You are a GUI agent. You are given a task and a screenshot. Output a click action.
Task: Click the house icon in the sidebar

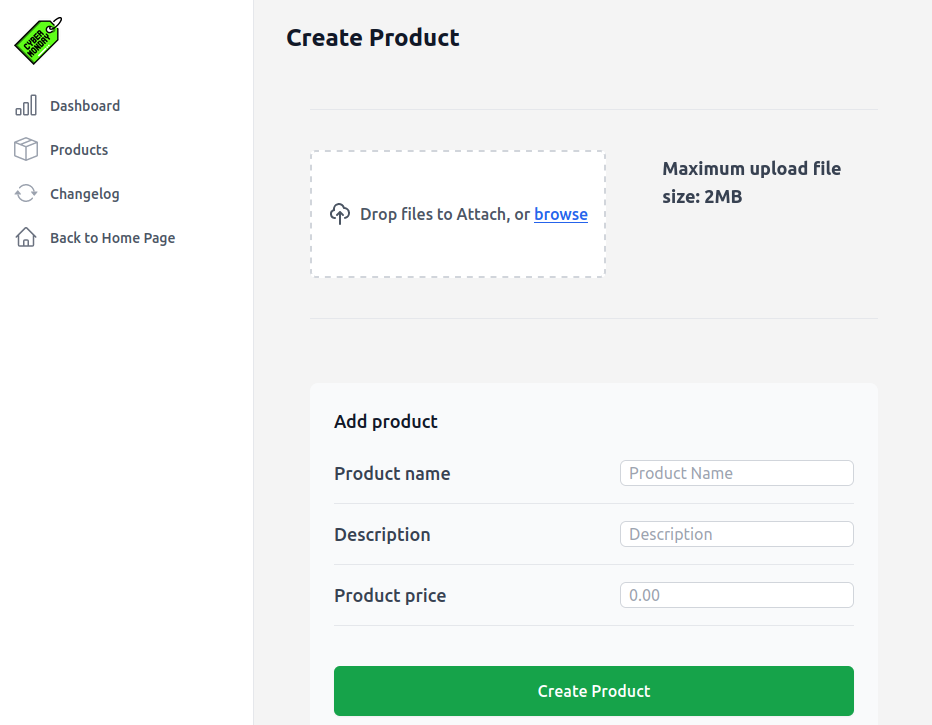[x=26, y=238]
